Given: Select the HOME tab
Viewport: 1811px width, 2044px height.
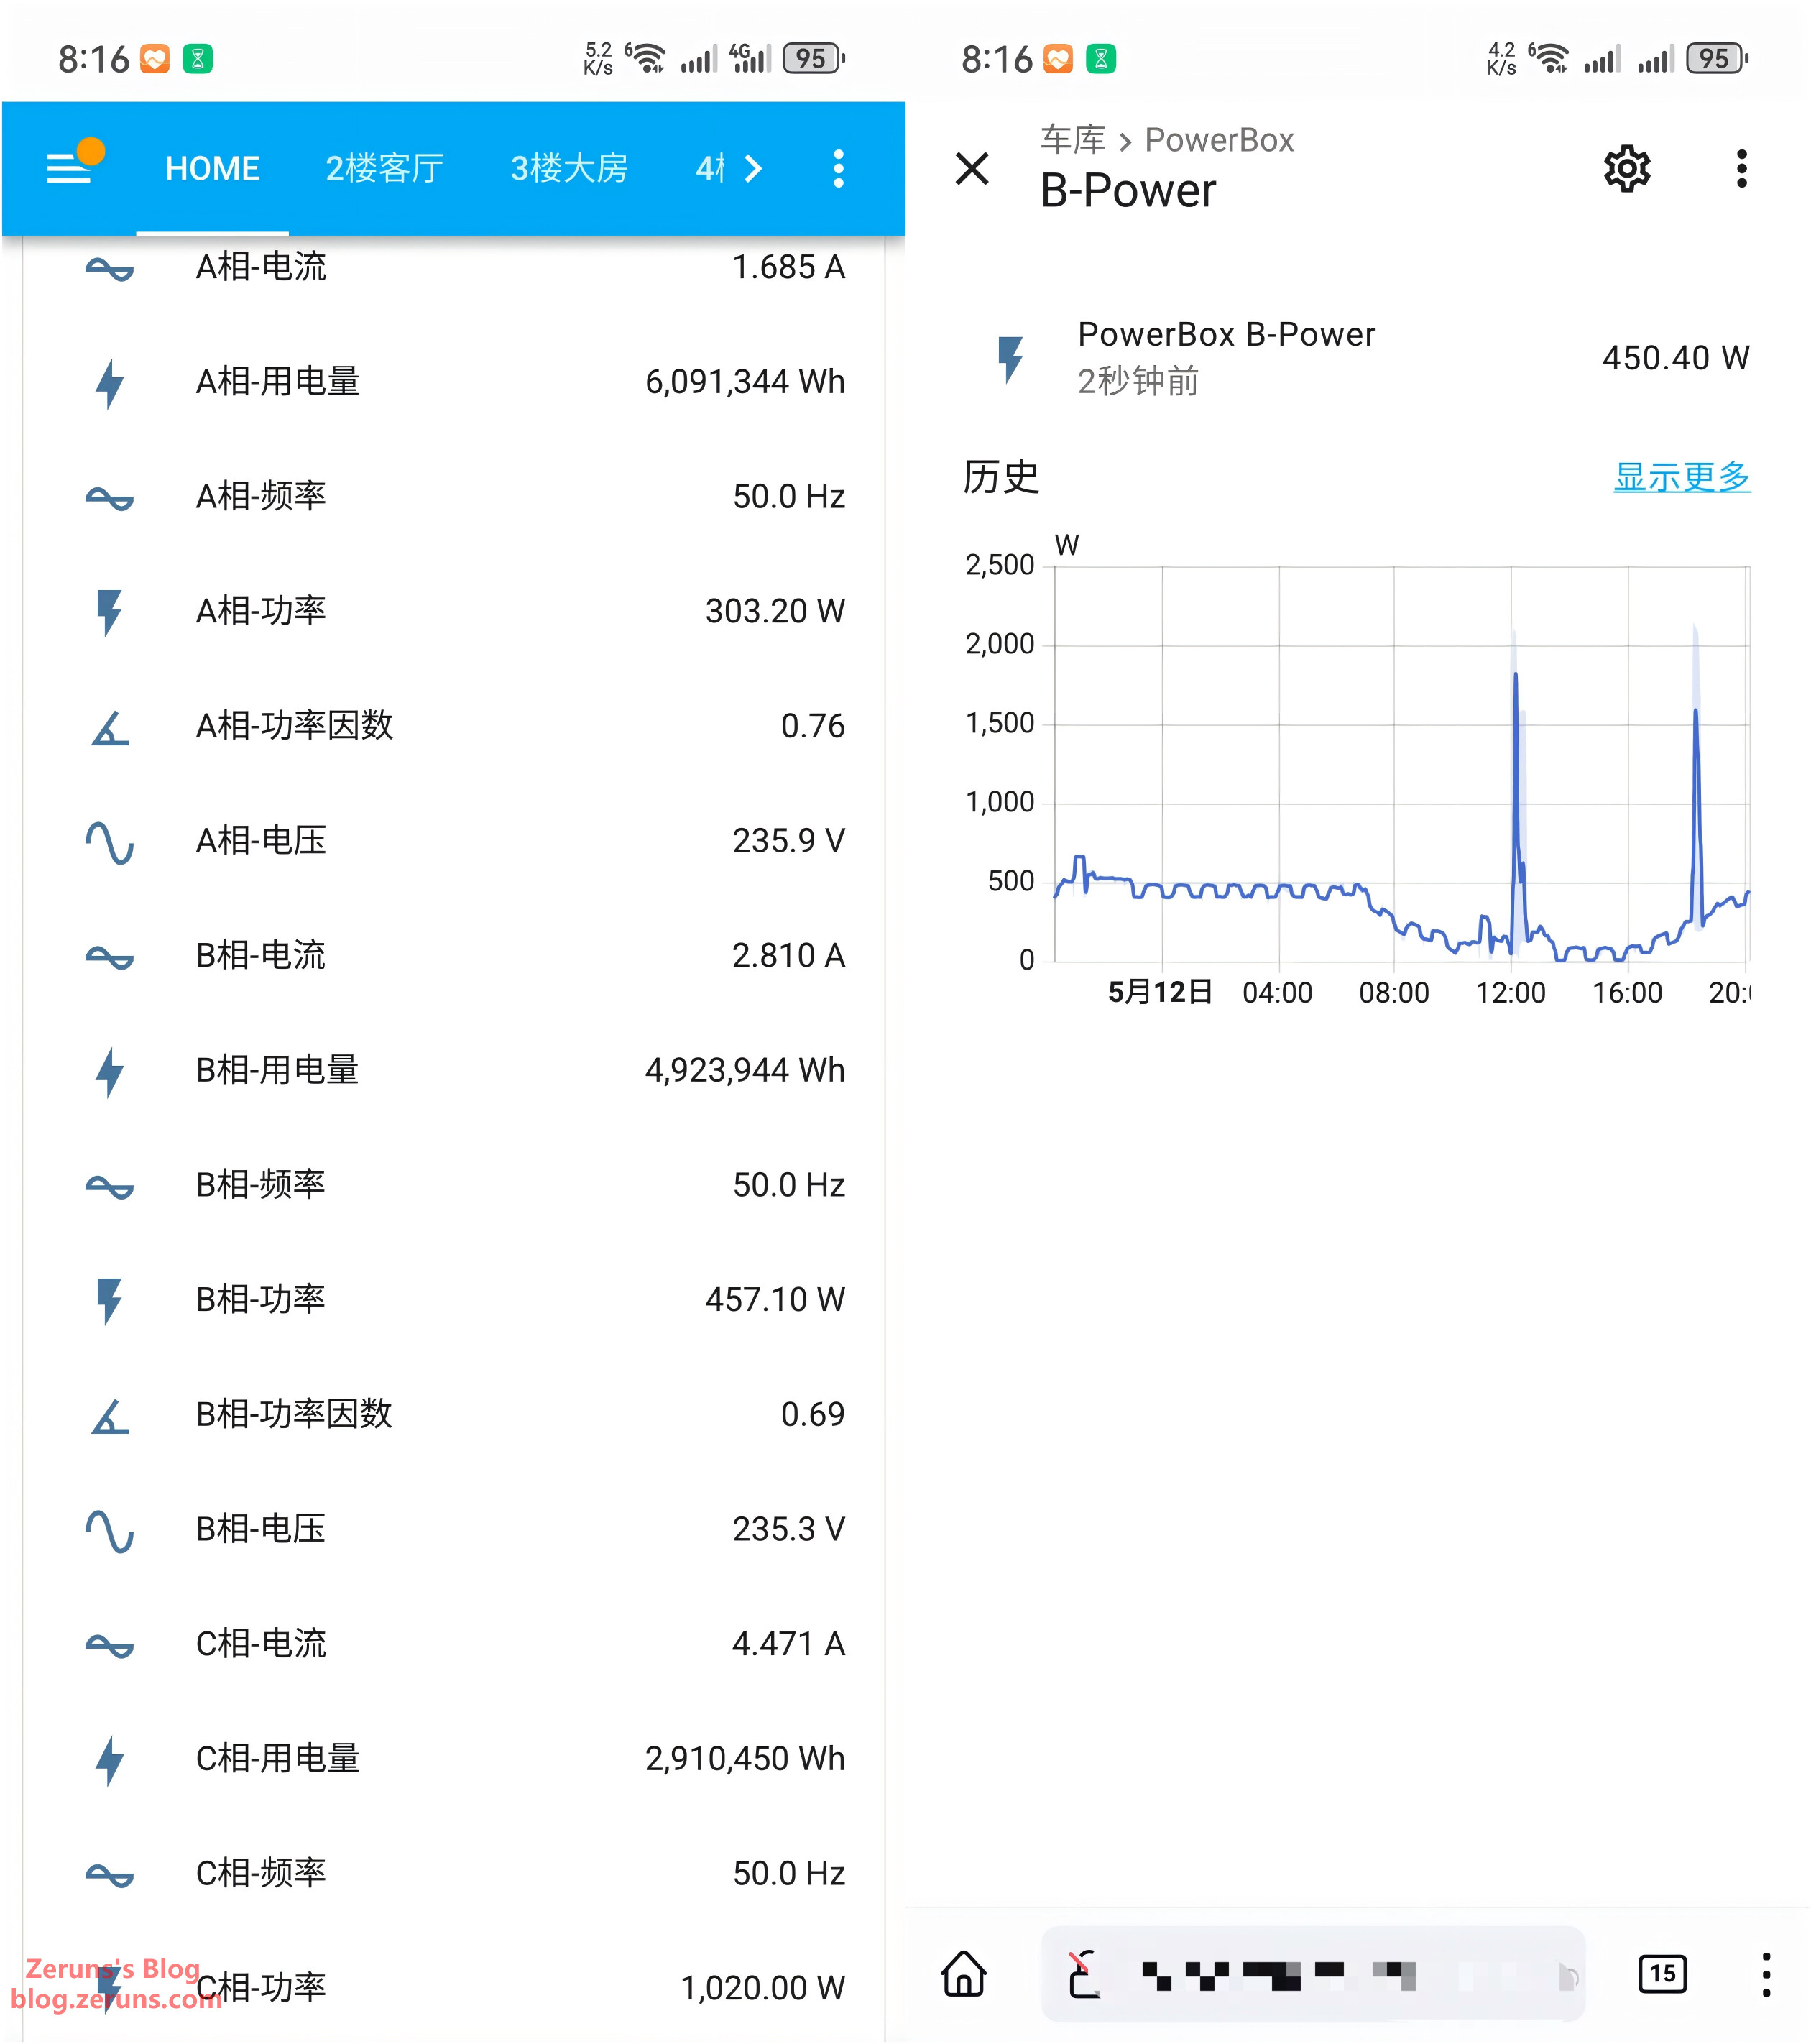Looking at the screenshot, I should pos(212,168).
